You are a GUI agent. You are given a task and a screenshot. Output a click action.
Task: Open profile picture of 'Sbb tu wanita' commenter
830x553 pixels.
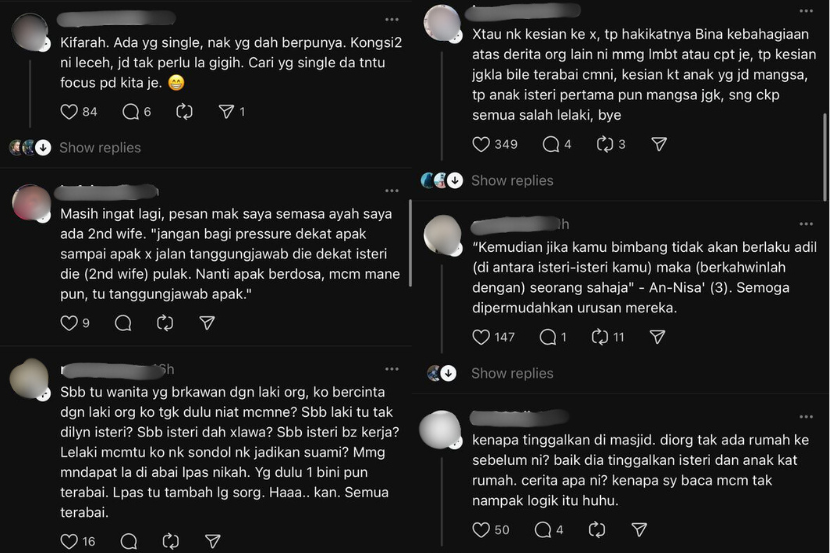[x=30, y=379]
